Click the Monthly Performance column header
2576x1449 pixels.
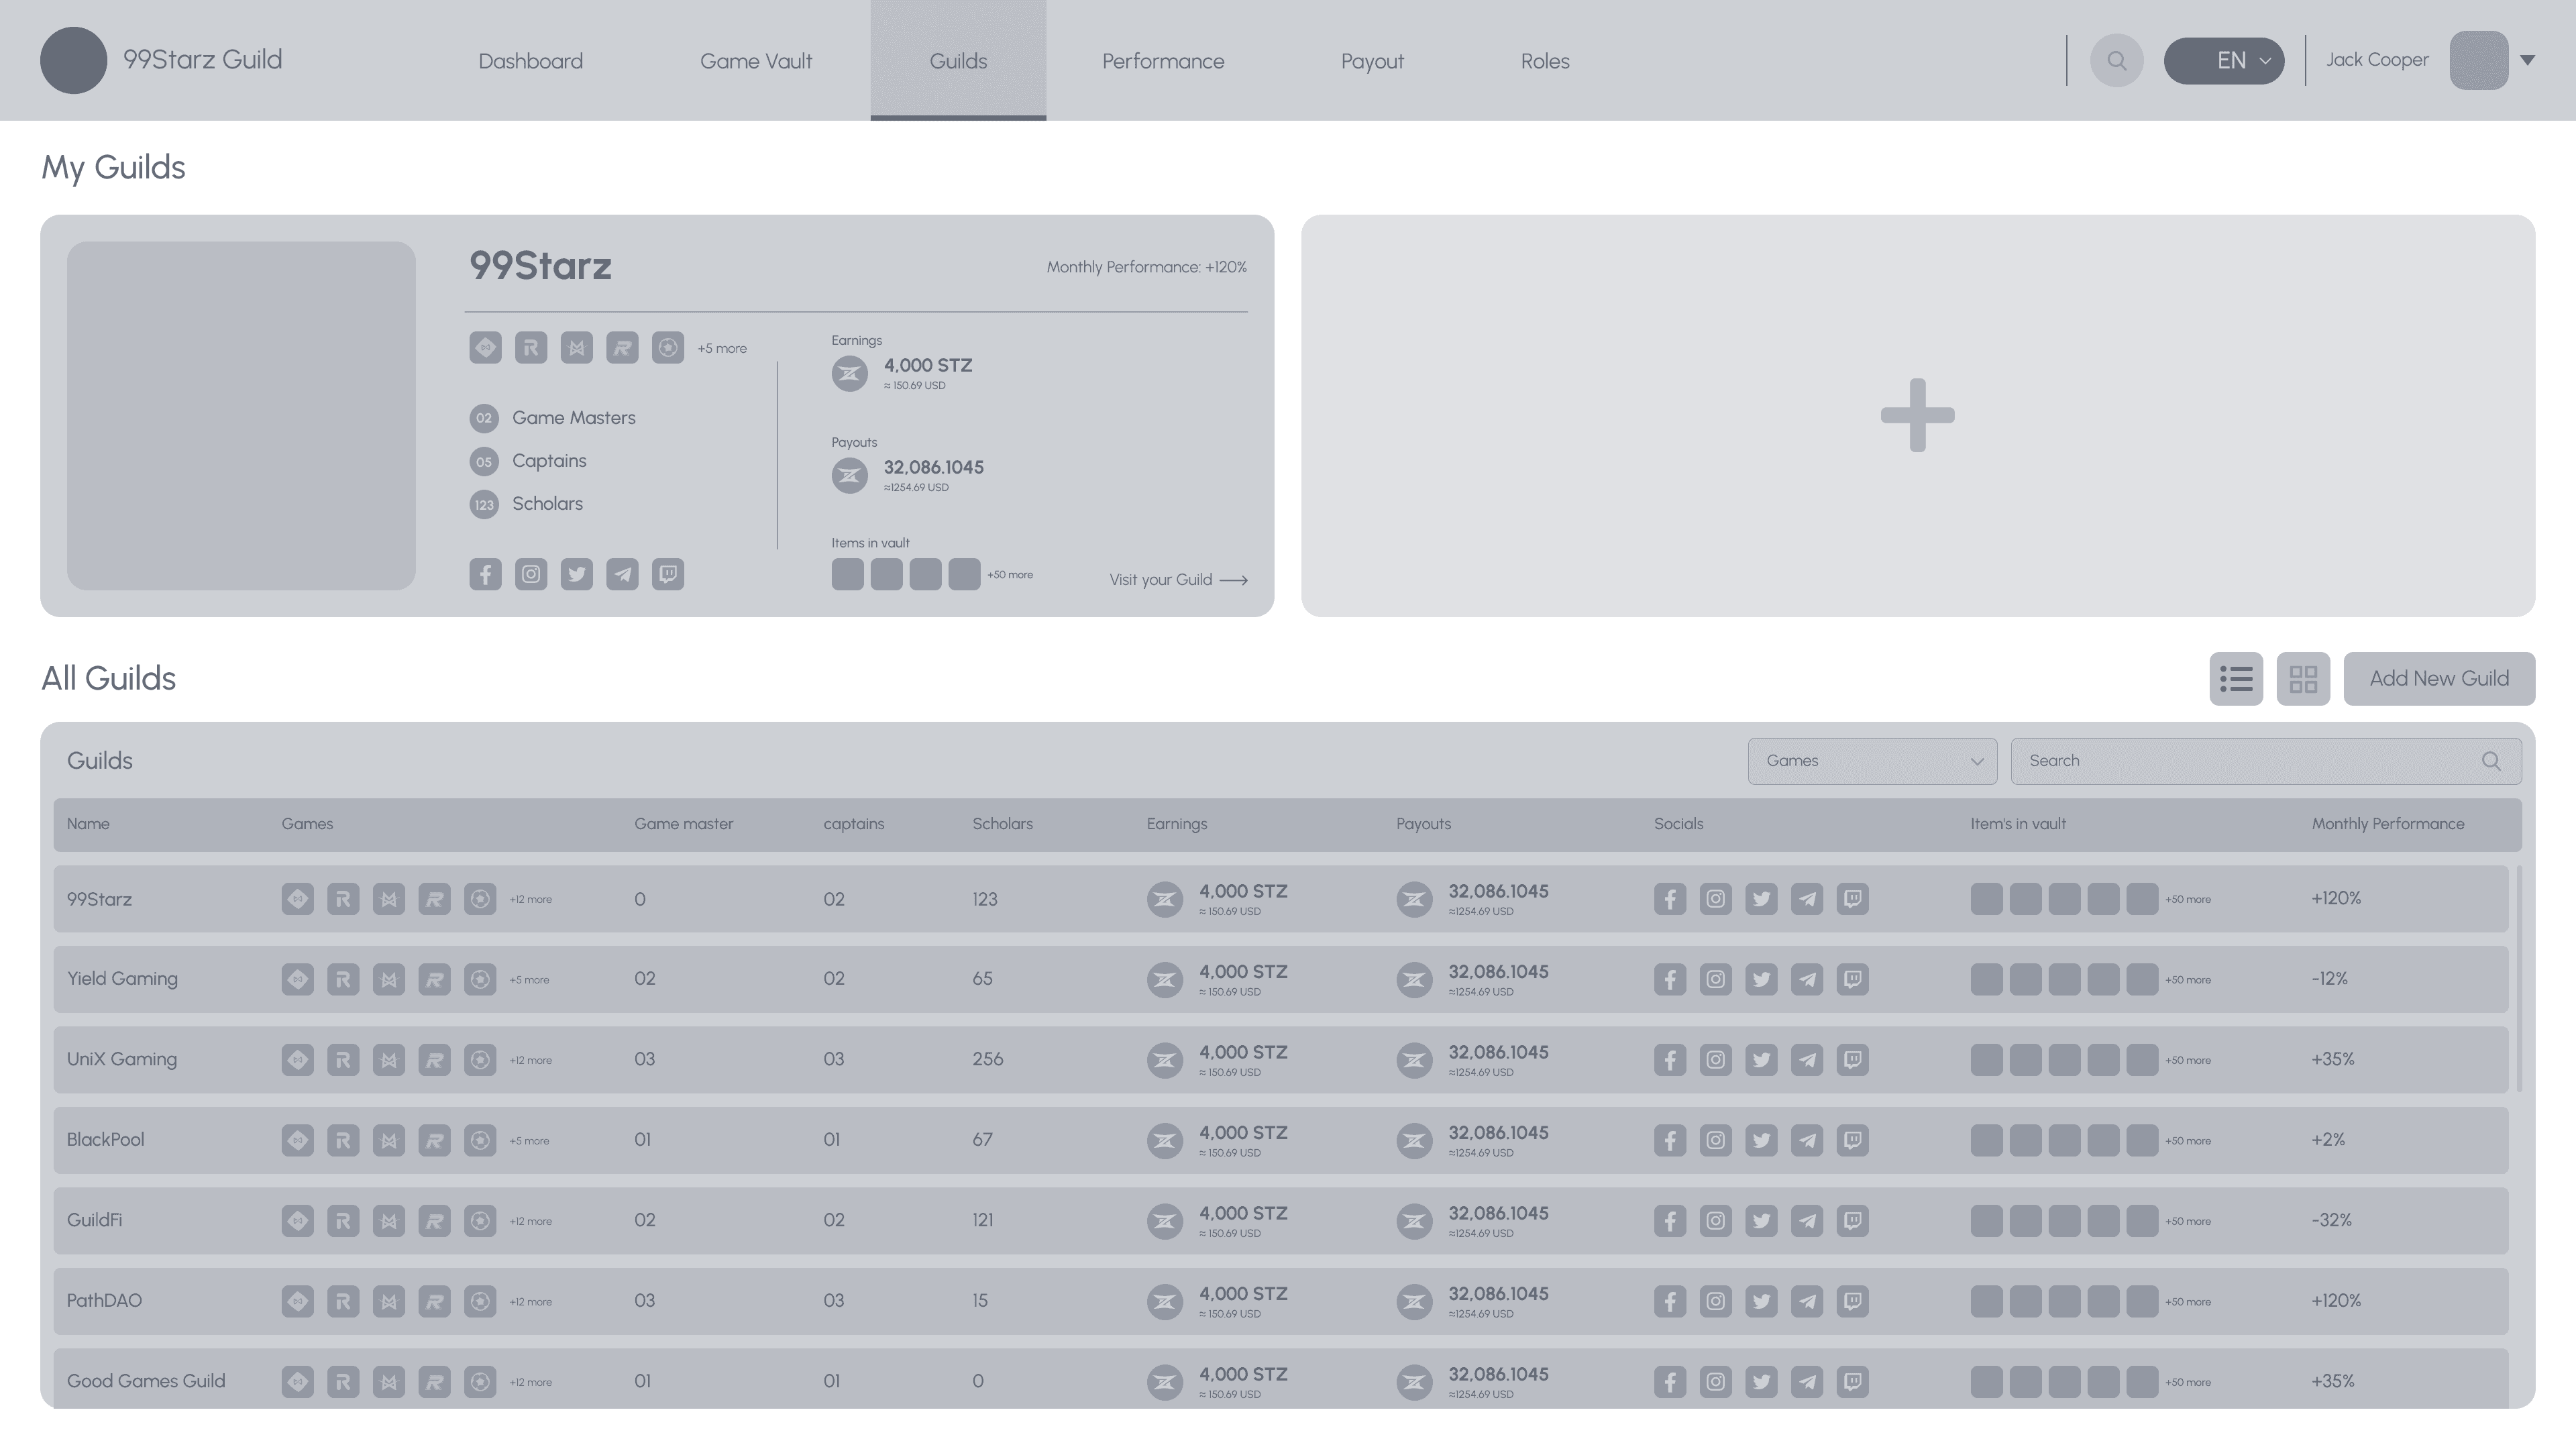(x=2388, y=825)
